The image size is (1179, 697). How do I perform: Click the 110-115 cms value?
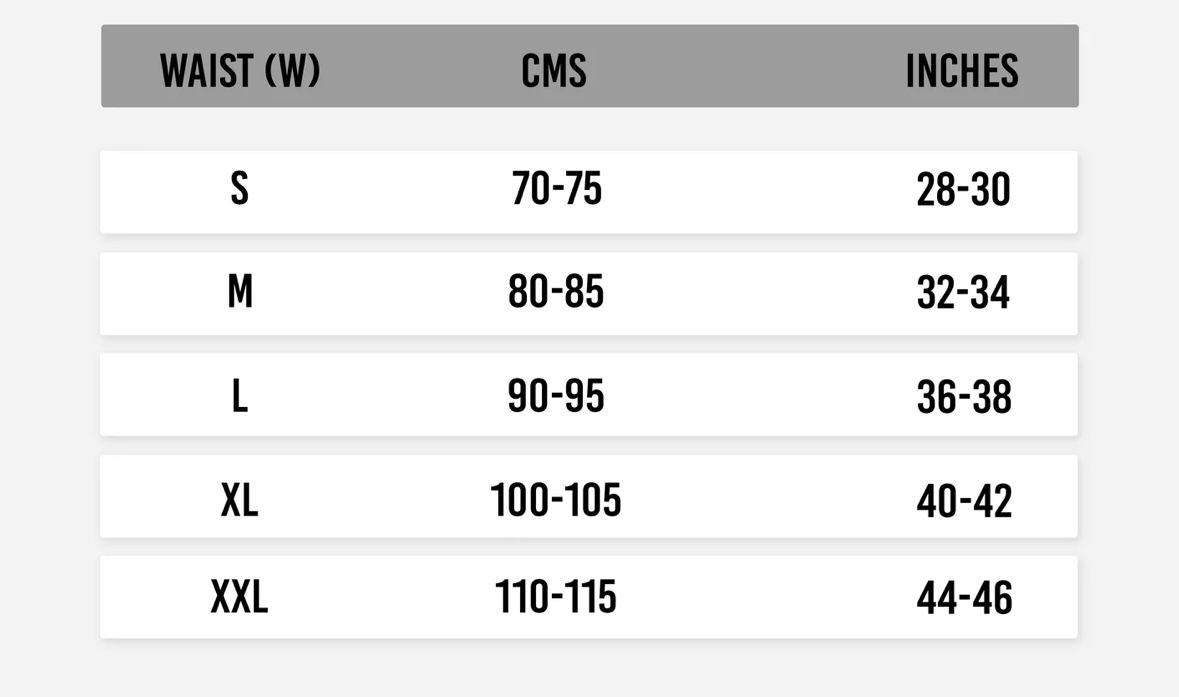(556, 597)
